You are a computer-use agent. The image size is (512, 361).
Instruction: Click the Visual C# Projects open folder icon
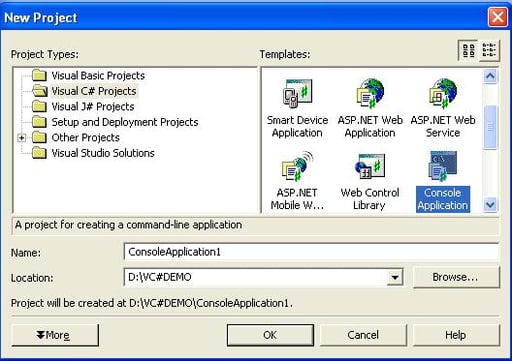(40, 91)
